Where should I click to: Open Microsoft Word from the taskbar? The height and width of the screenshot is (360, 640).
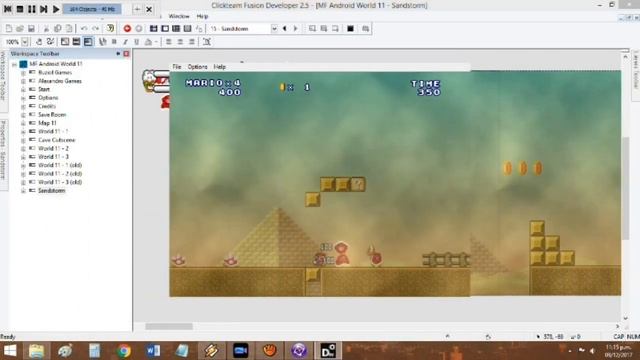pyautogui.click(x=153, y=351)
